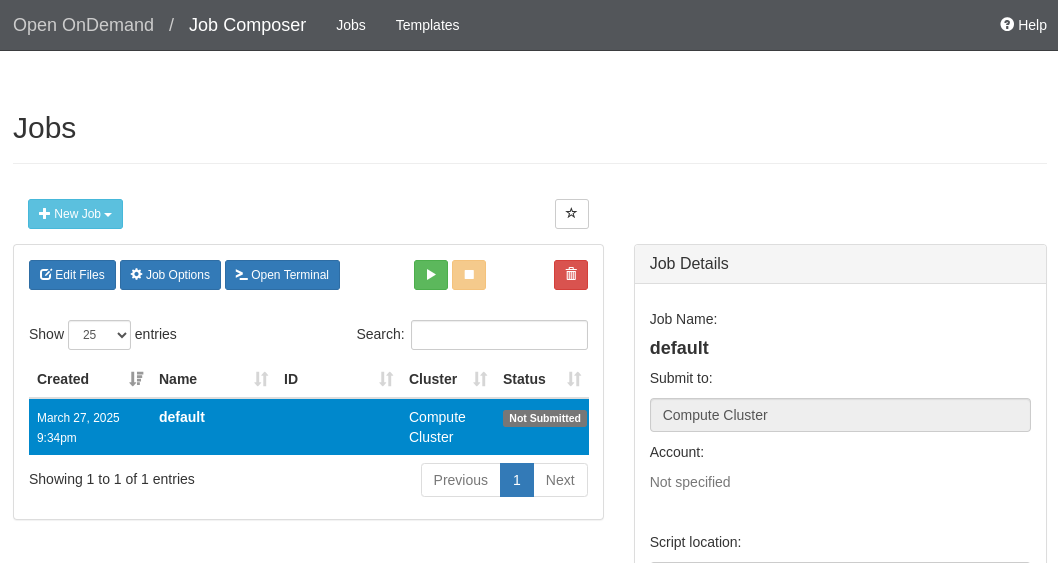Select page 1 in pagination
The image size is (1058, 563).
coord(517,480)
